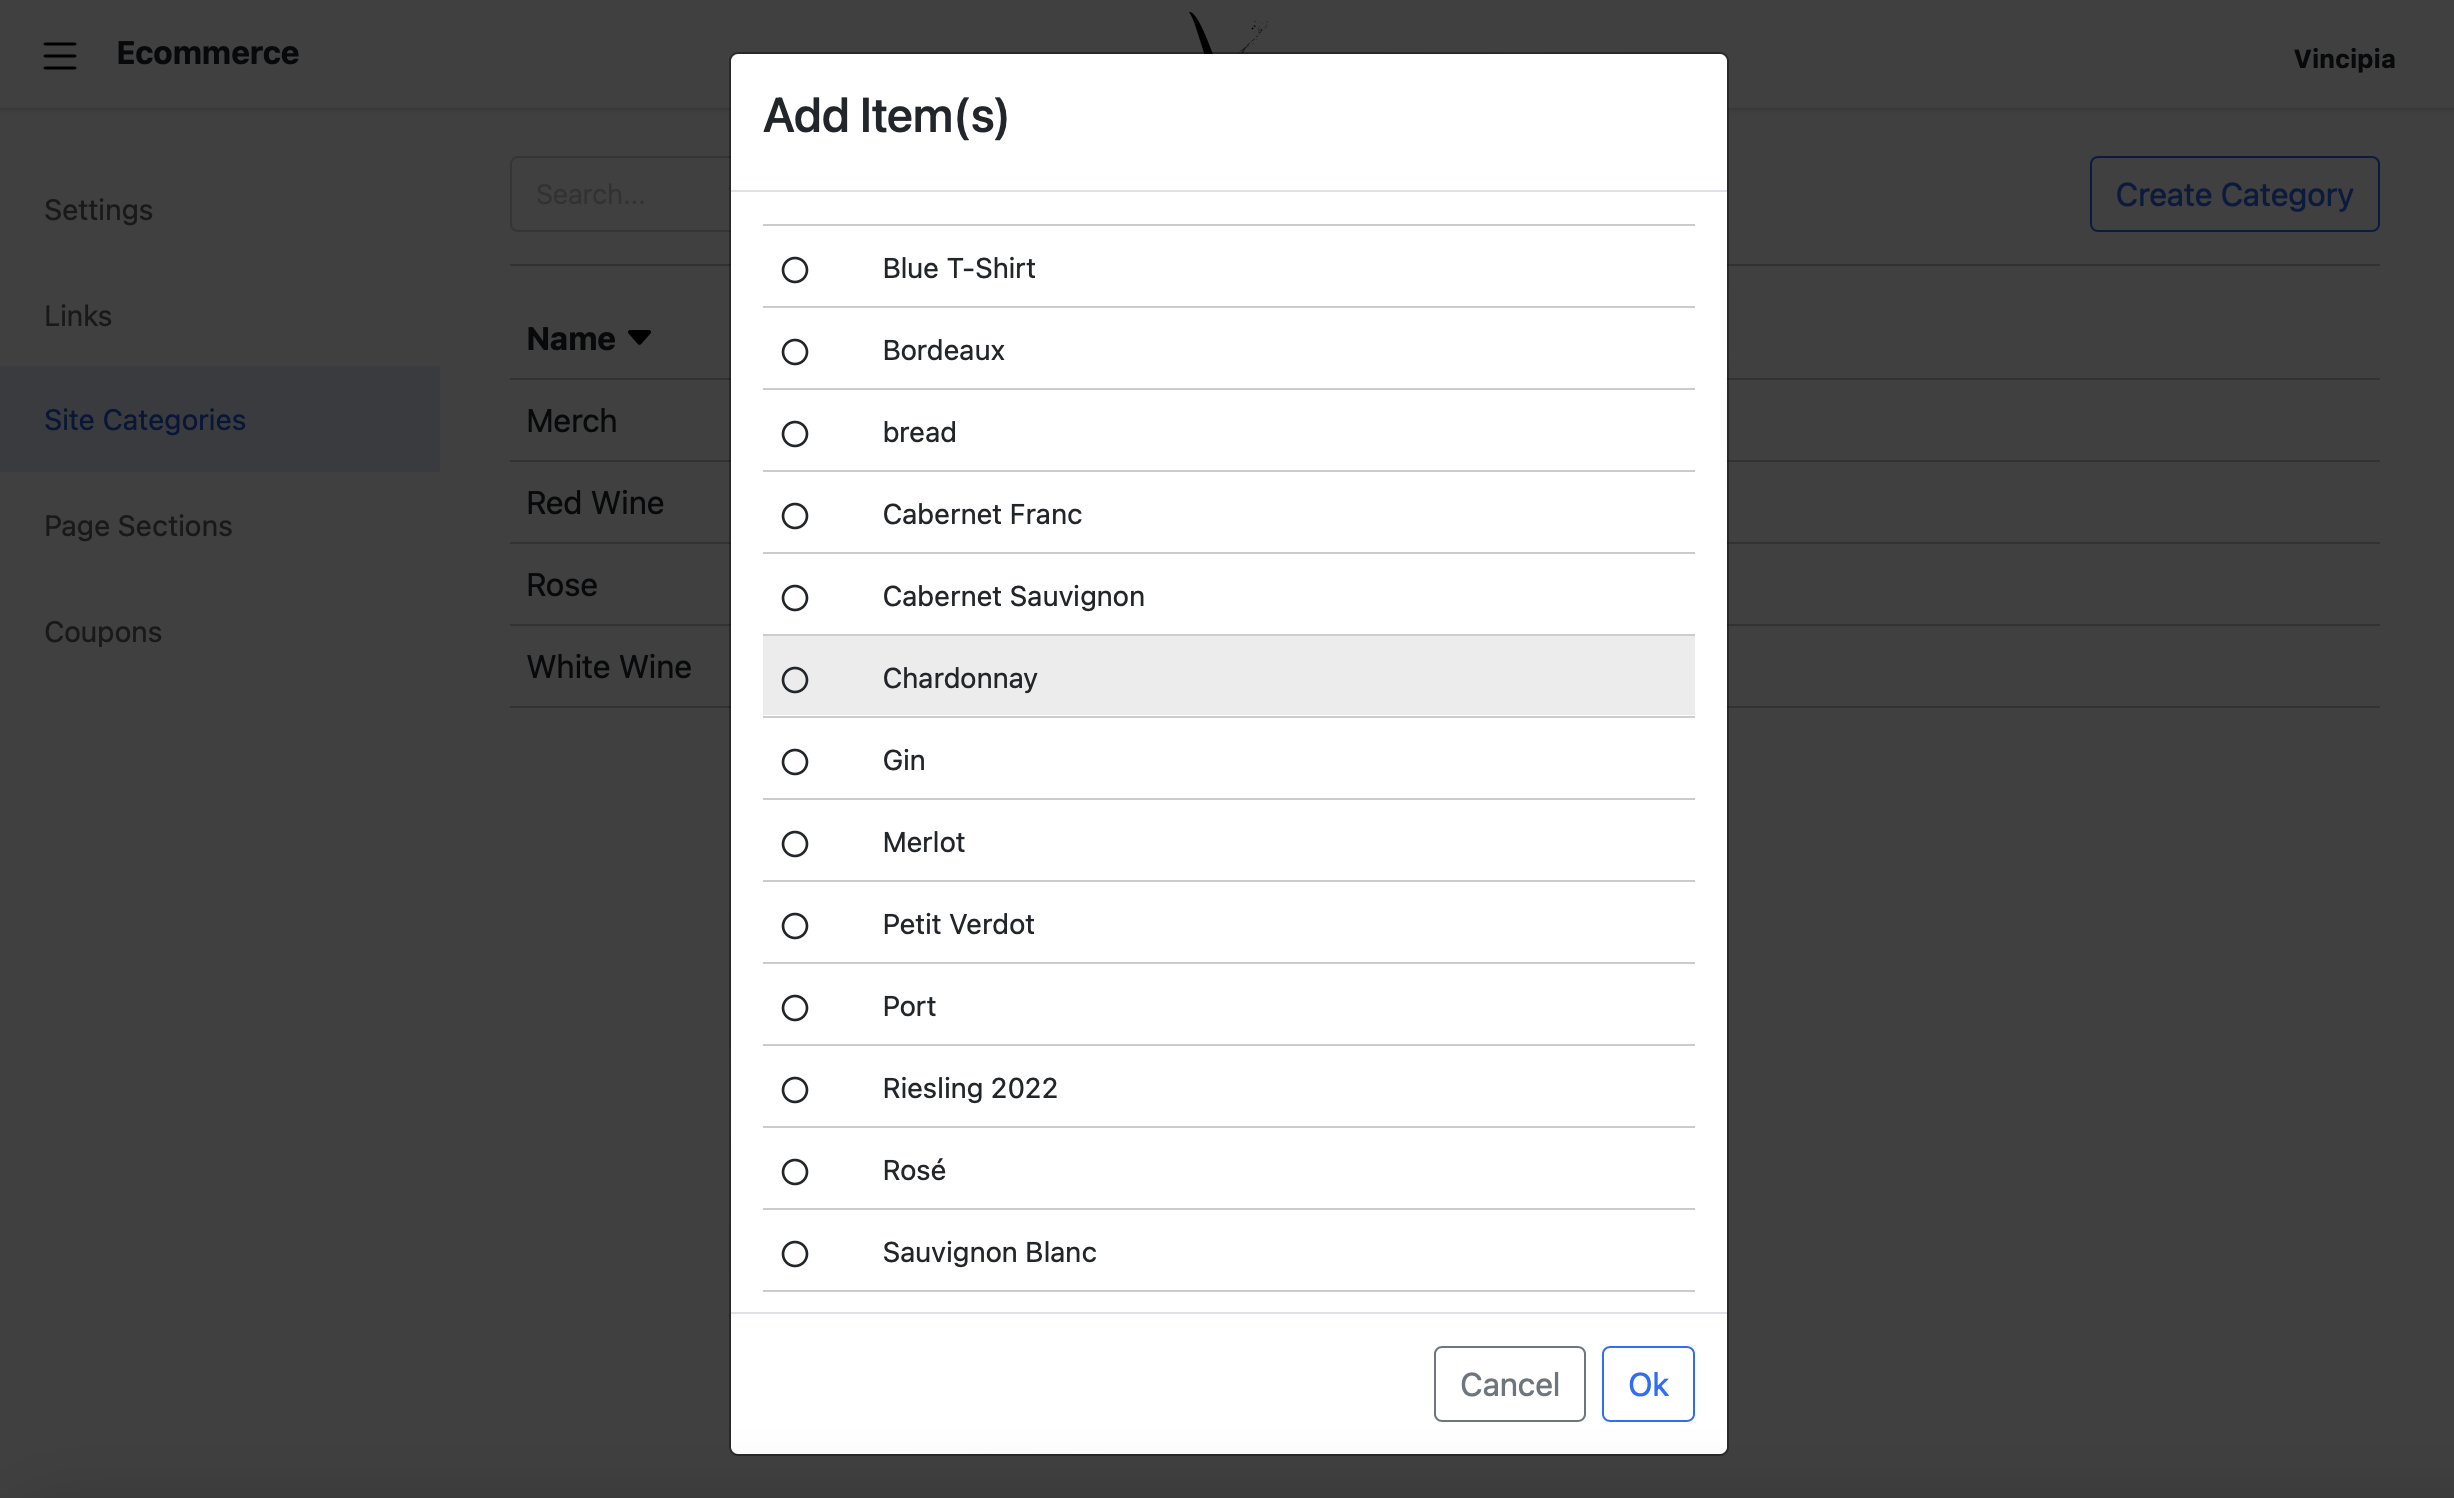Go to Page Sections in sidebar

point(138,526)
